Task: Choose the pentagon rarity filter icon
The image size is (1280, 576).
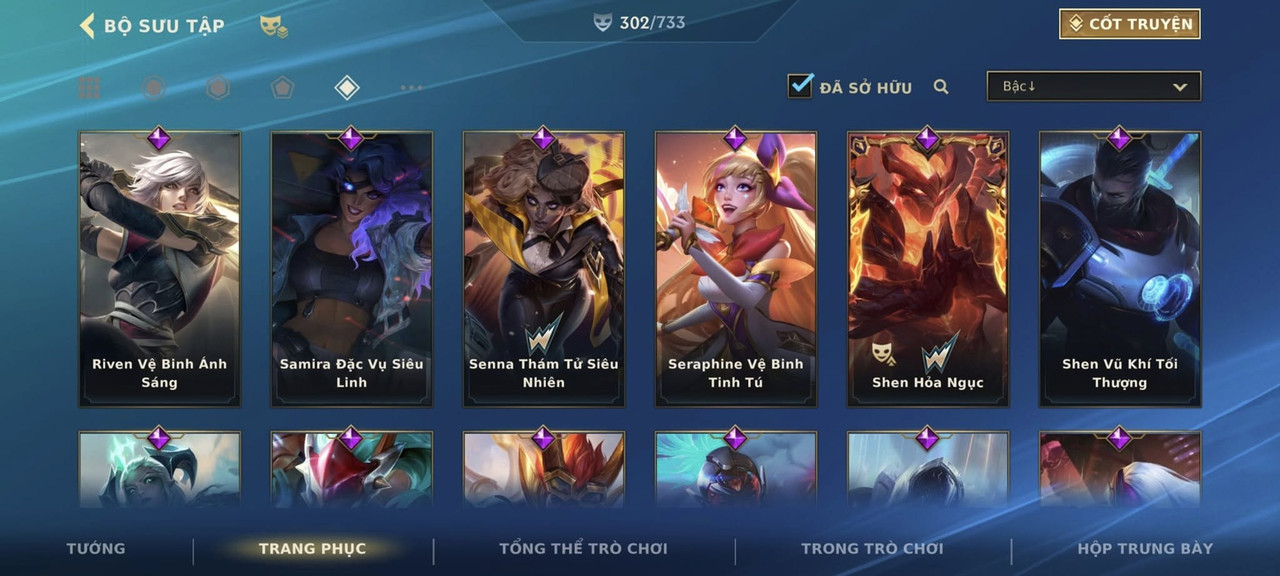Action: (x=282, y=88)
